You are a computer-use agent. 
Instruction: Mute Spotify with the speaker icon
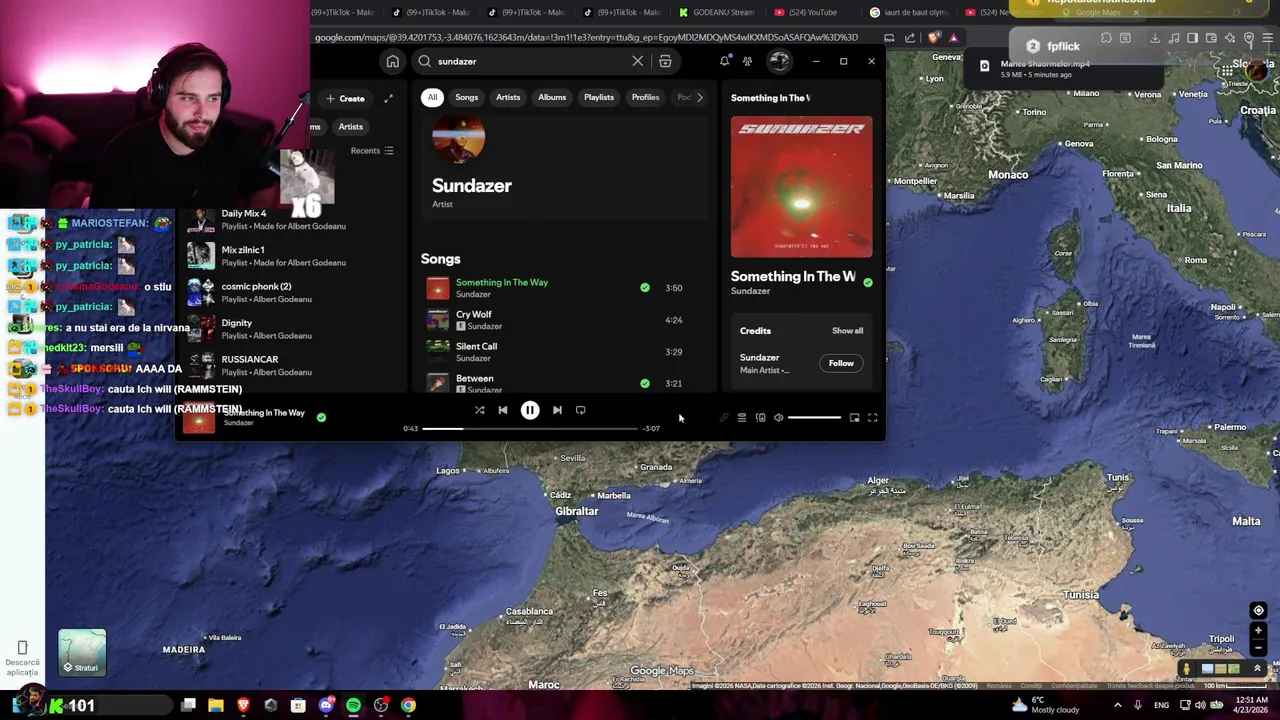(778, 418)
